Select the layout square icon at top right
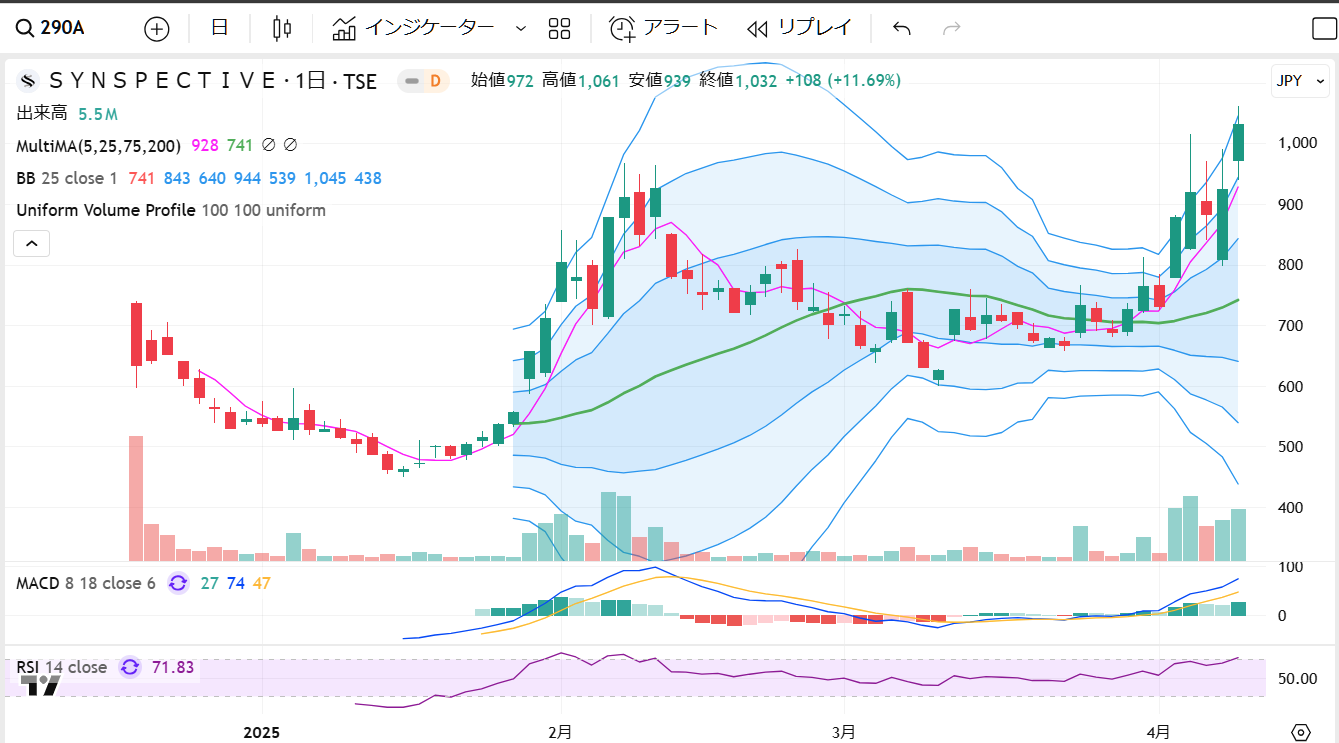The image size is (1339, 743). (x=1324, y=28)
